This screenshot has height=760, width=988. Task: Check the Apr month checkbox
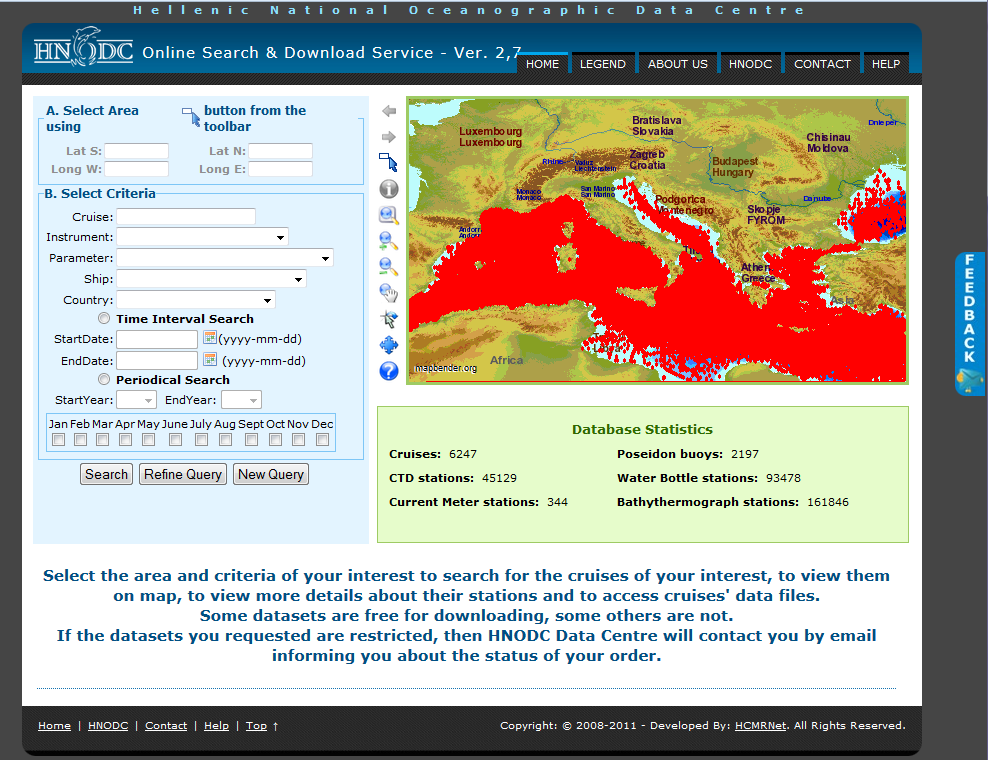click(x=125, y=439)
